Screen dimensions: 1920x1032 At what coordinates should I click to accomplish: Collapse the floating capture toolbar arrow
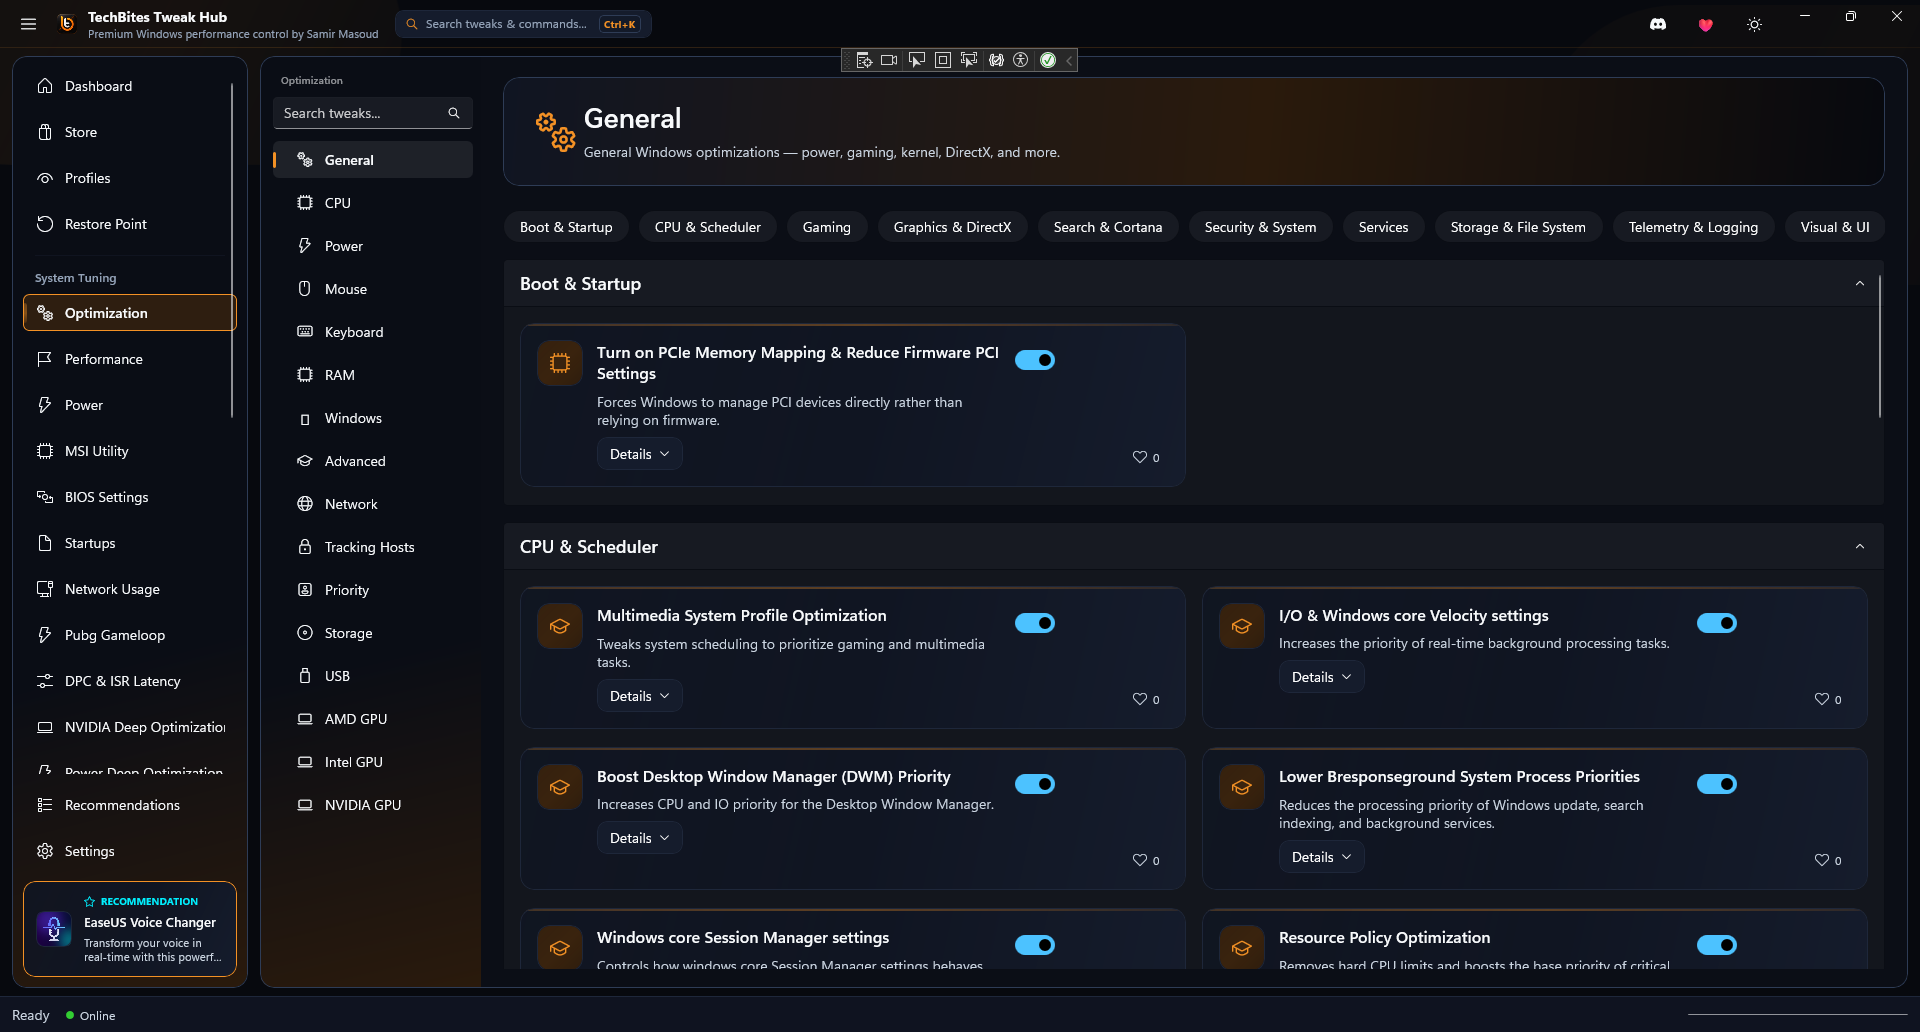pyautogui.click(x=1069, y=60)
